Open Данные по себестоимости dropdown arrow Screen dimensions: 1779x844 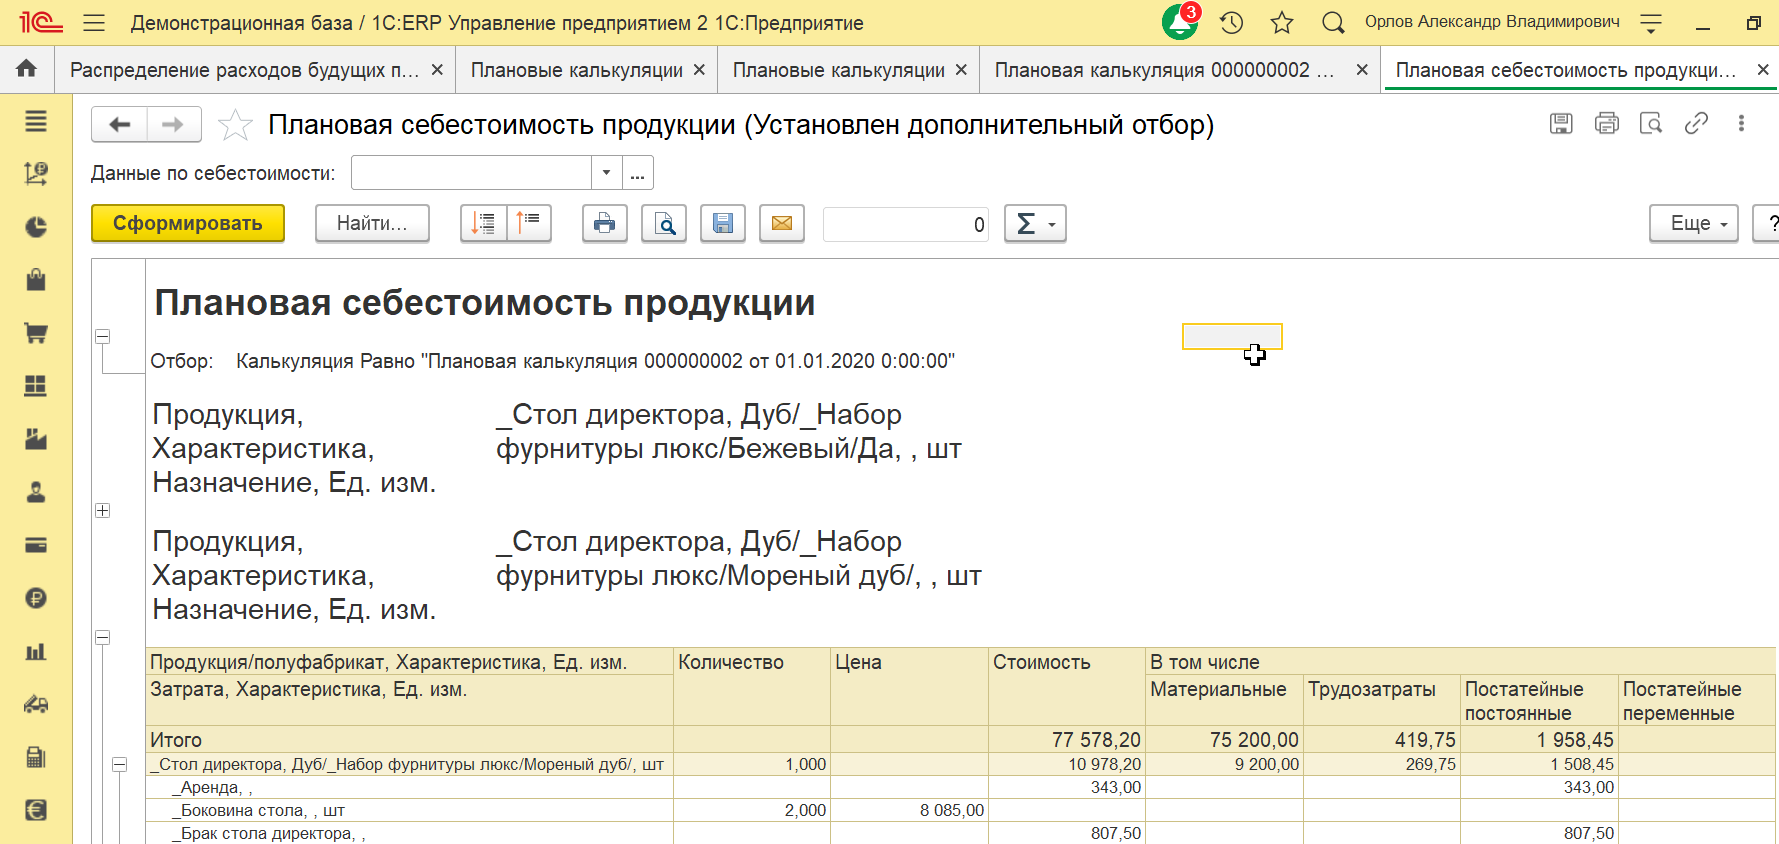click(x=606, y=173)
